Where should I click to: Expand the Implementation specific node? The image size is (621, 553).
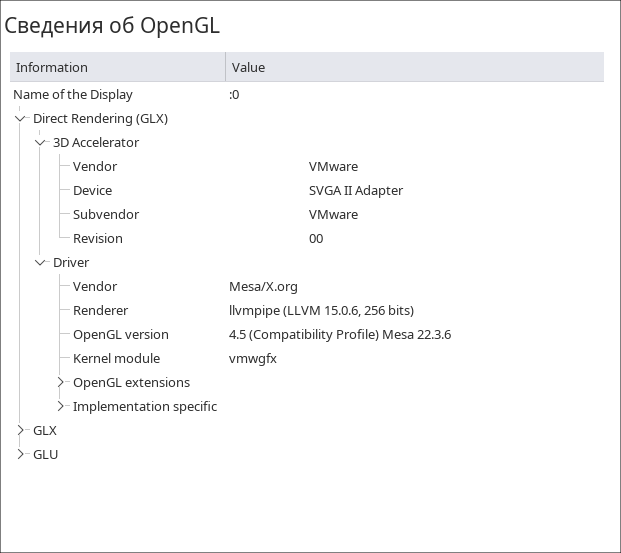tap(61, 407)
